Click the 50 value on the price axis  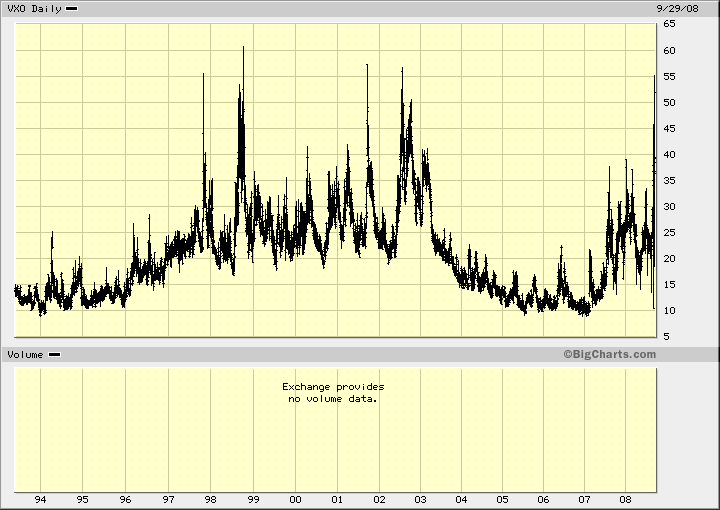pyautogui.click(x=669, y=102)
